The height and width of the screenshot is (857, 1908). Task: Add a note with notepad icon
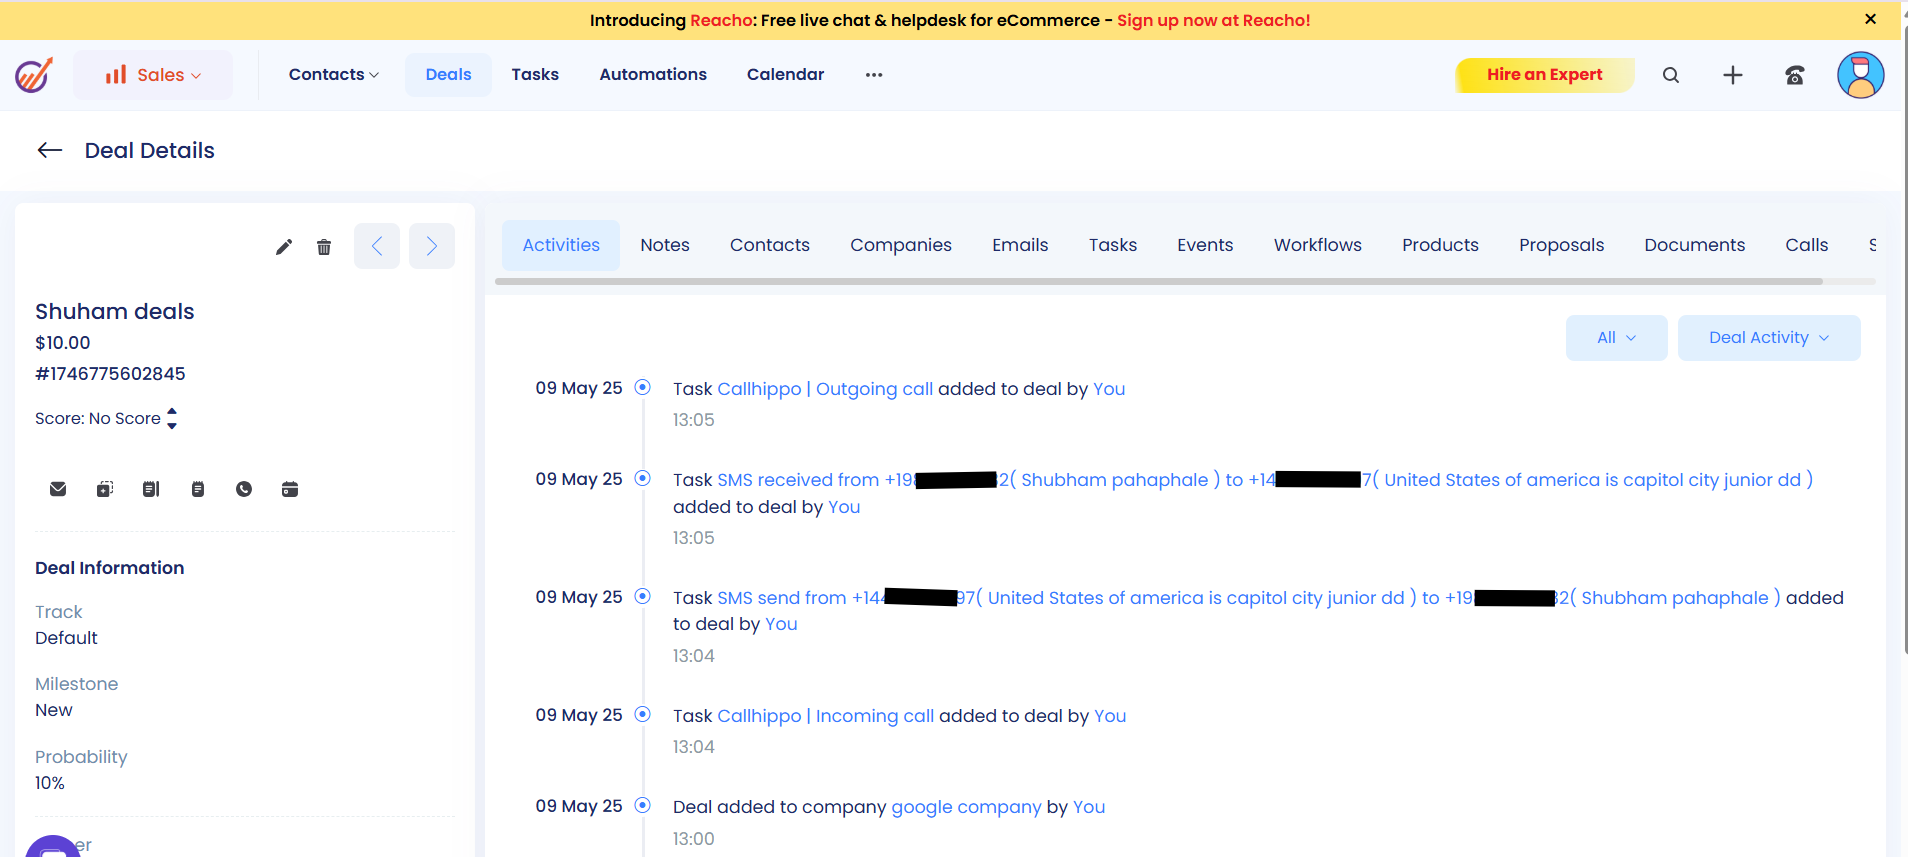pos(198,489)
